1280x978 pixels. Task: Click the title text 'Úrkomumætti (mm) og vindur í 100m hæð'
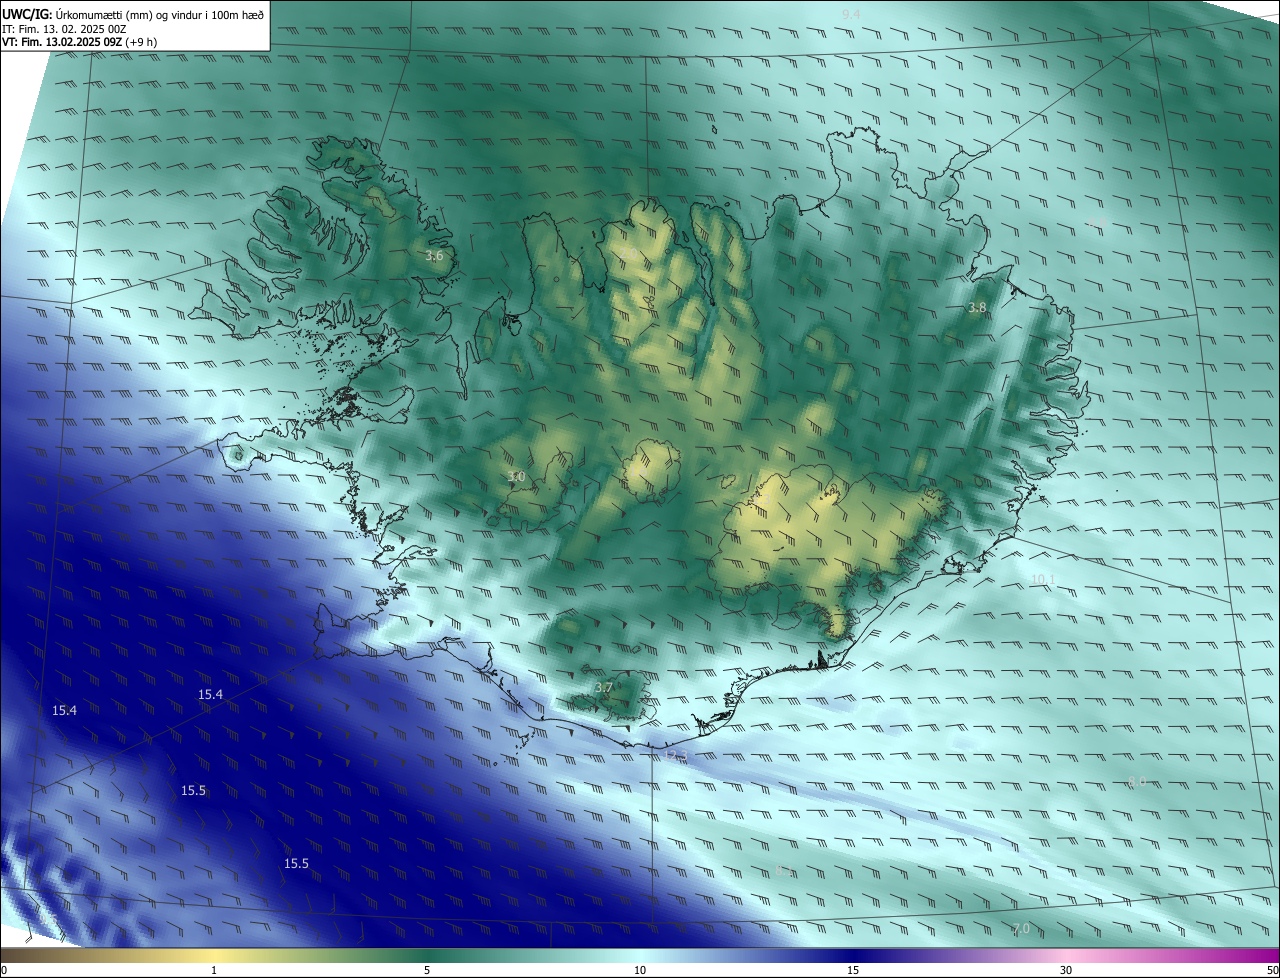point(160,14)
